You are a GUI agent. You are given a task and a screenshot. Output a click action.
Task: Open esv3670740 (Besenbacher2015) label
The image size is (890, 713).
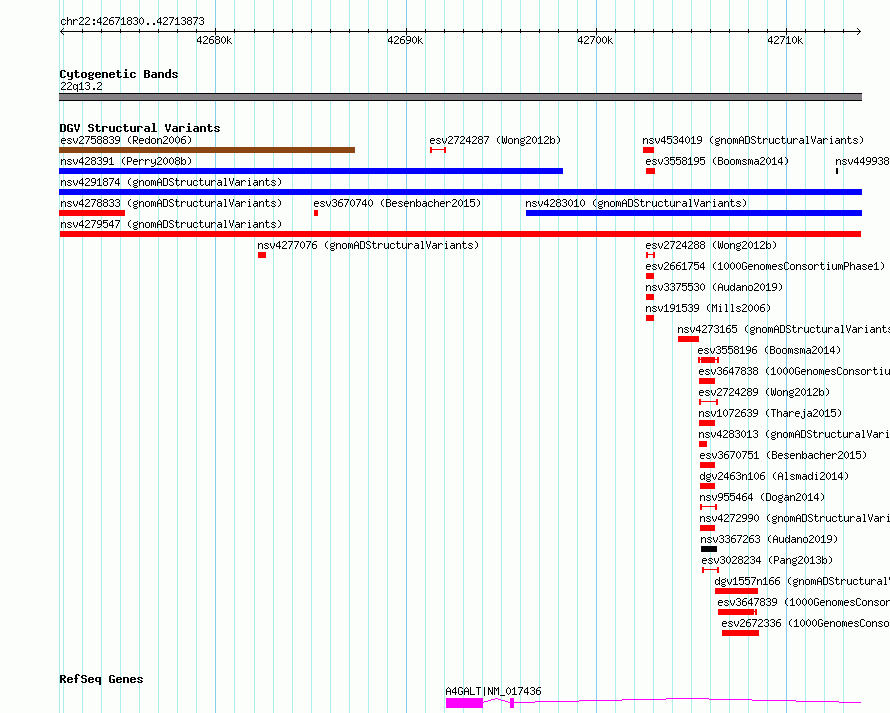click(x=397, y=203)
